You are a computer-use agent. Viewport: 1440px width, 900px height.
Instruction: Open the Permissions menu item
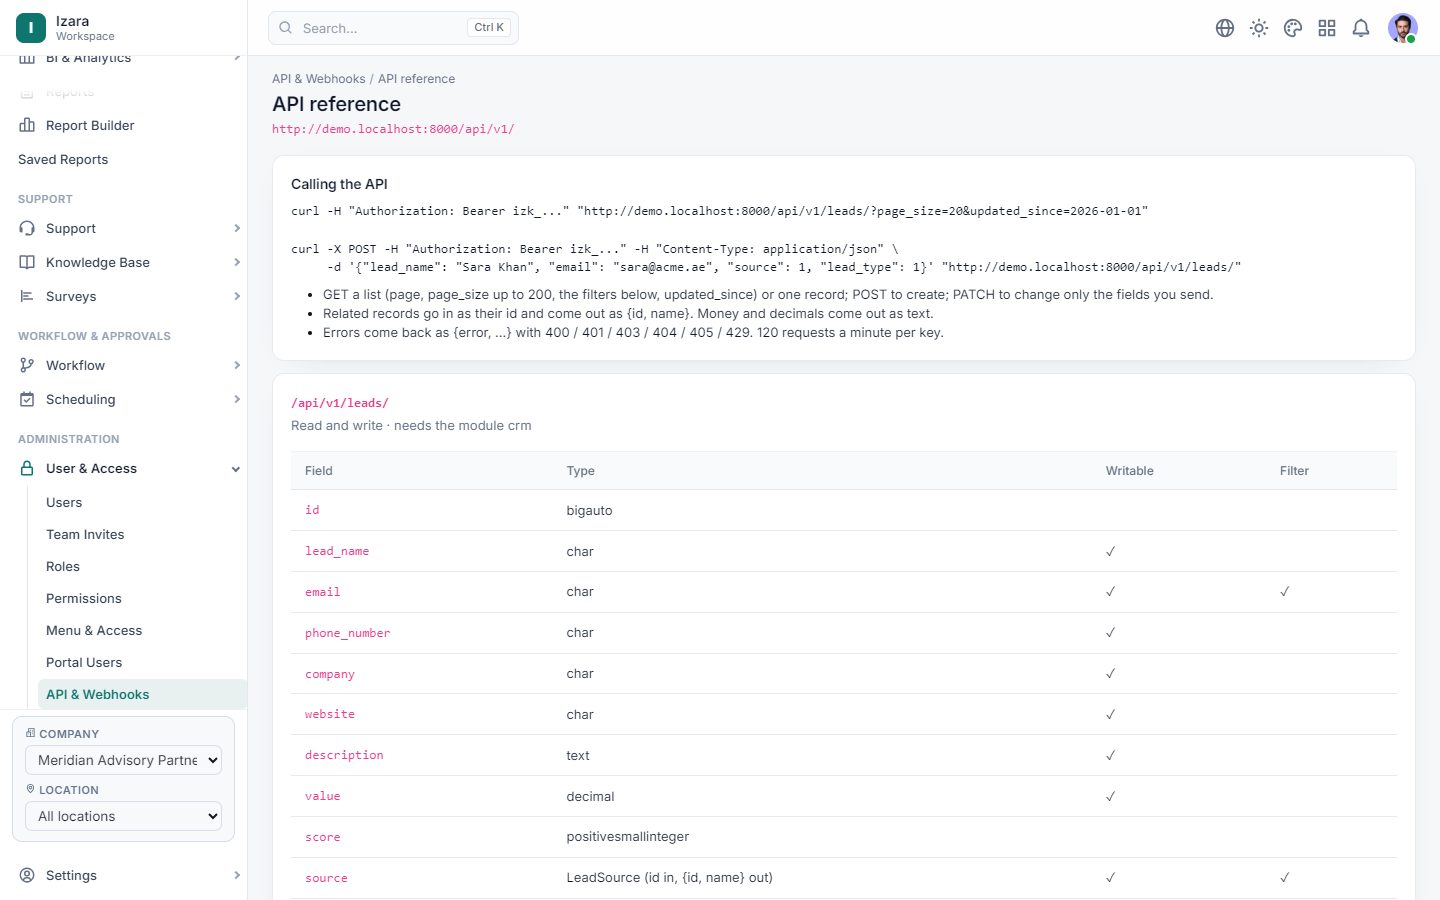click(84, 598)
